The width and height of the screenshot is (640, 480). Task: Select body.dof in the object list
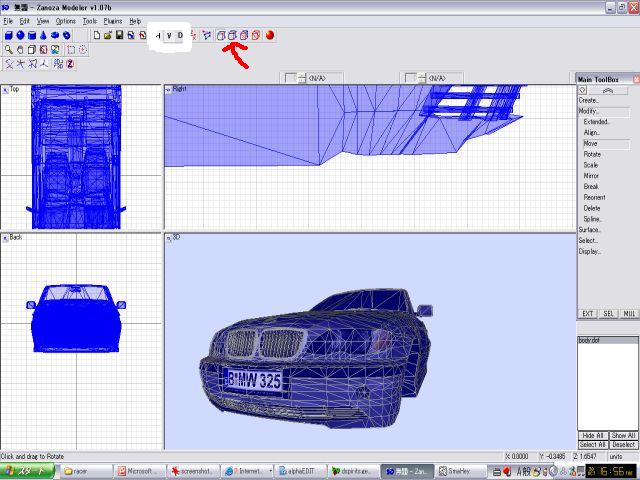click(x=594, y=342)
